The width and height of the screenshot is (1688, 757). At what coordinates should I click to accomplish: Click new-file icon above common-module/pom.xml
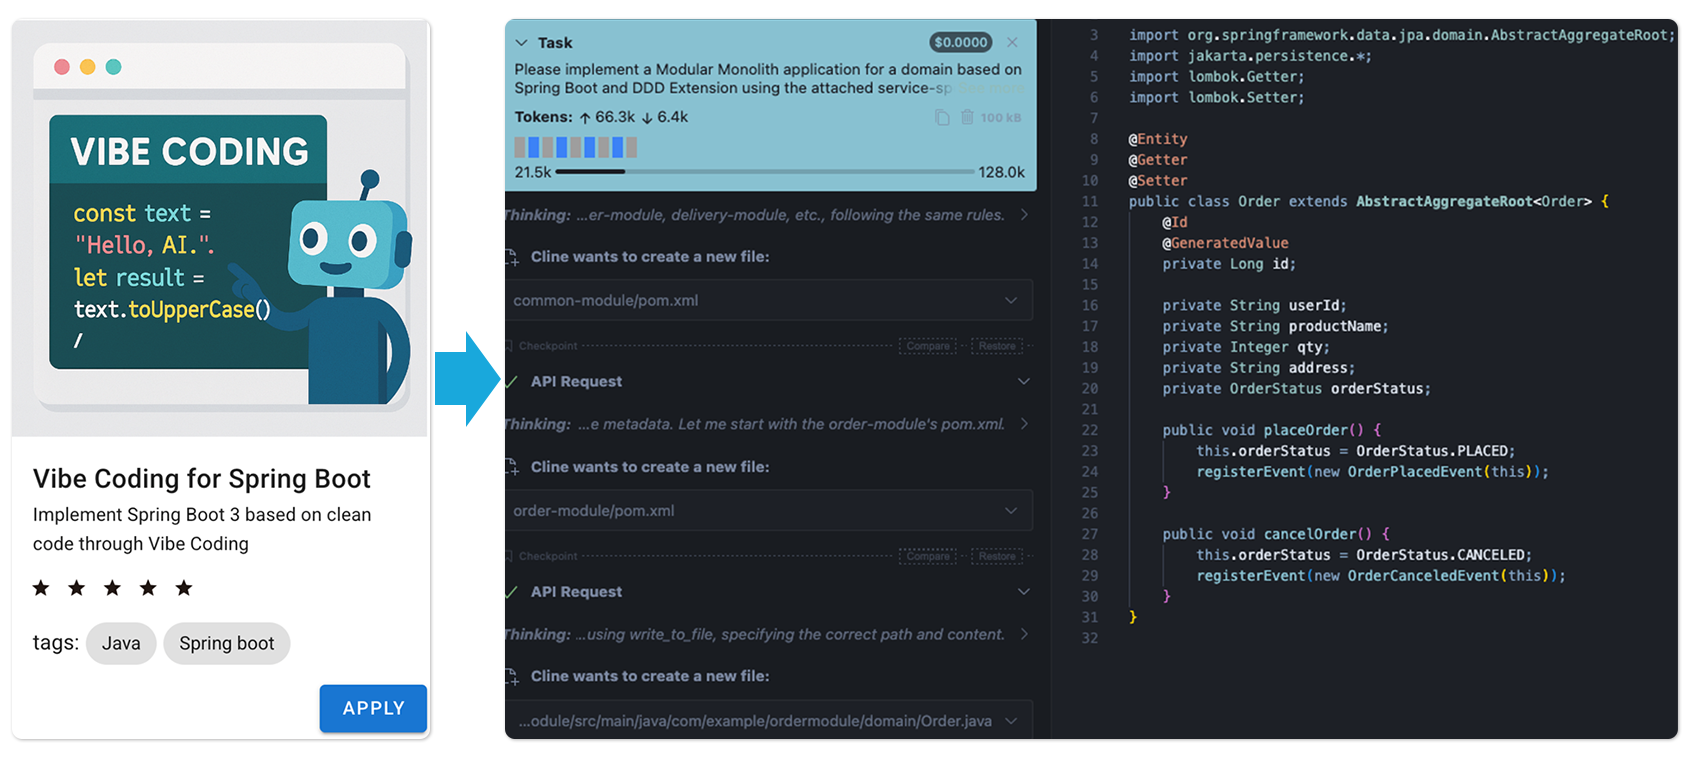512,257
